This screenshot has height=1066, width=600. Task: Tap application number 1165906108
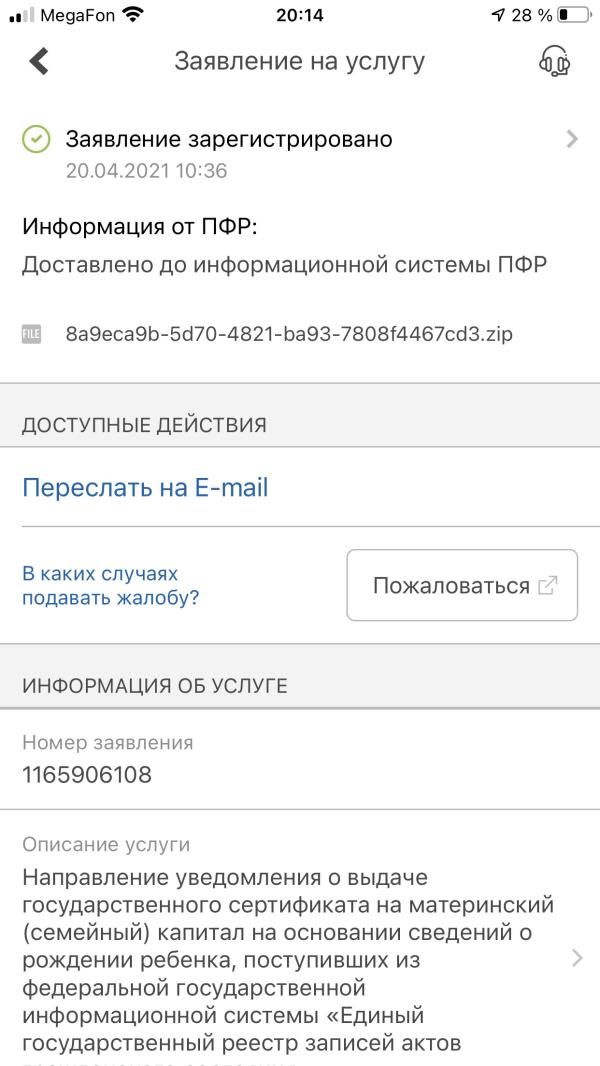pos(87,775)
